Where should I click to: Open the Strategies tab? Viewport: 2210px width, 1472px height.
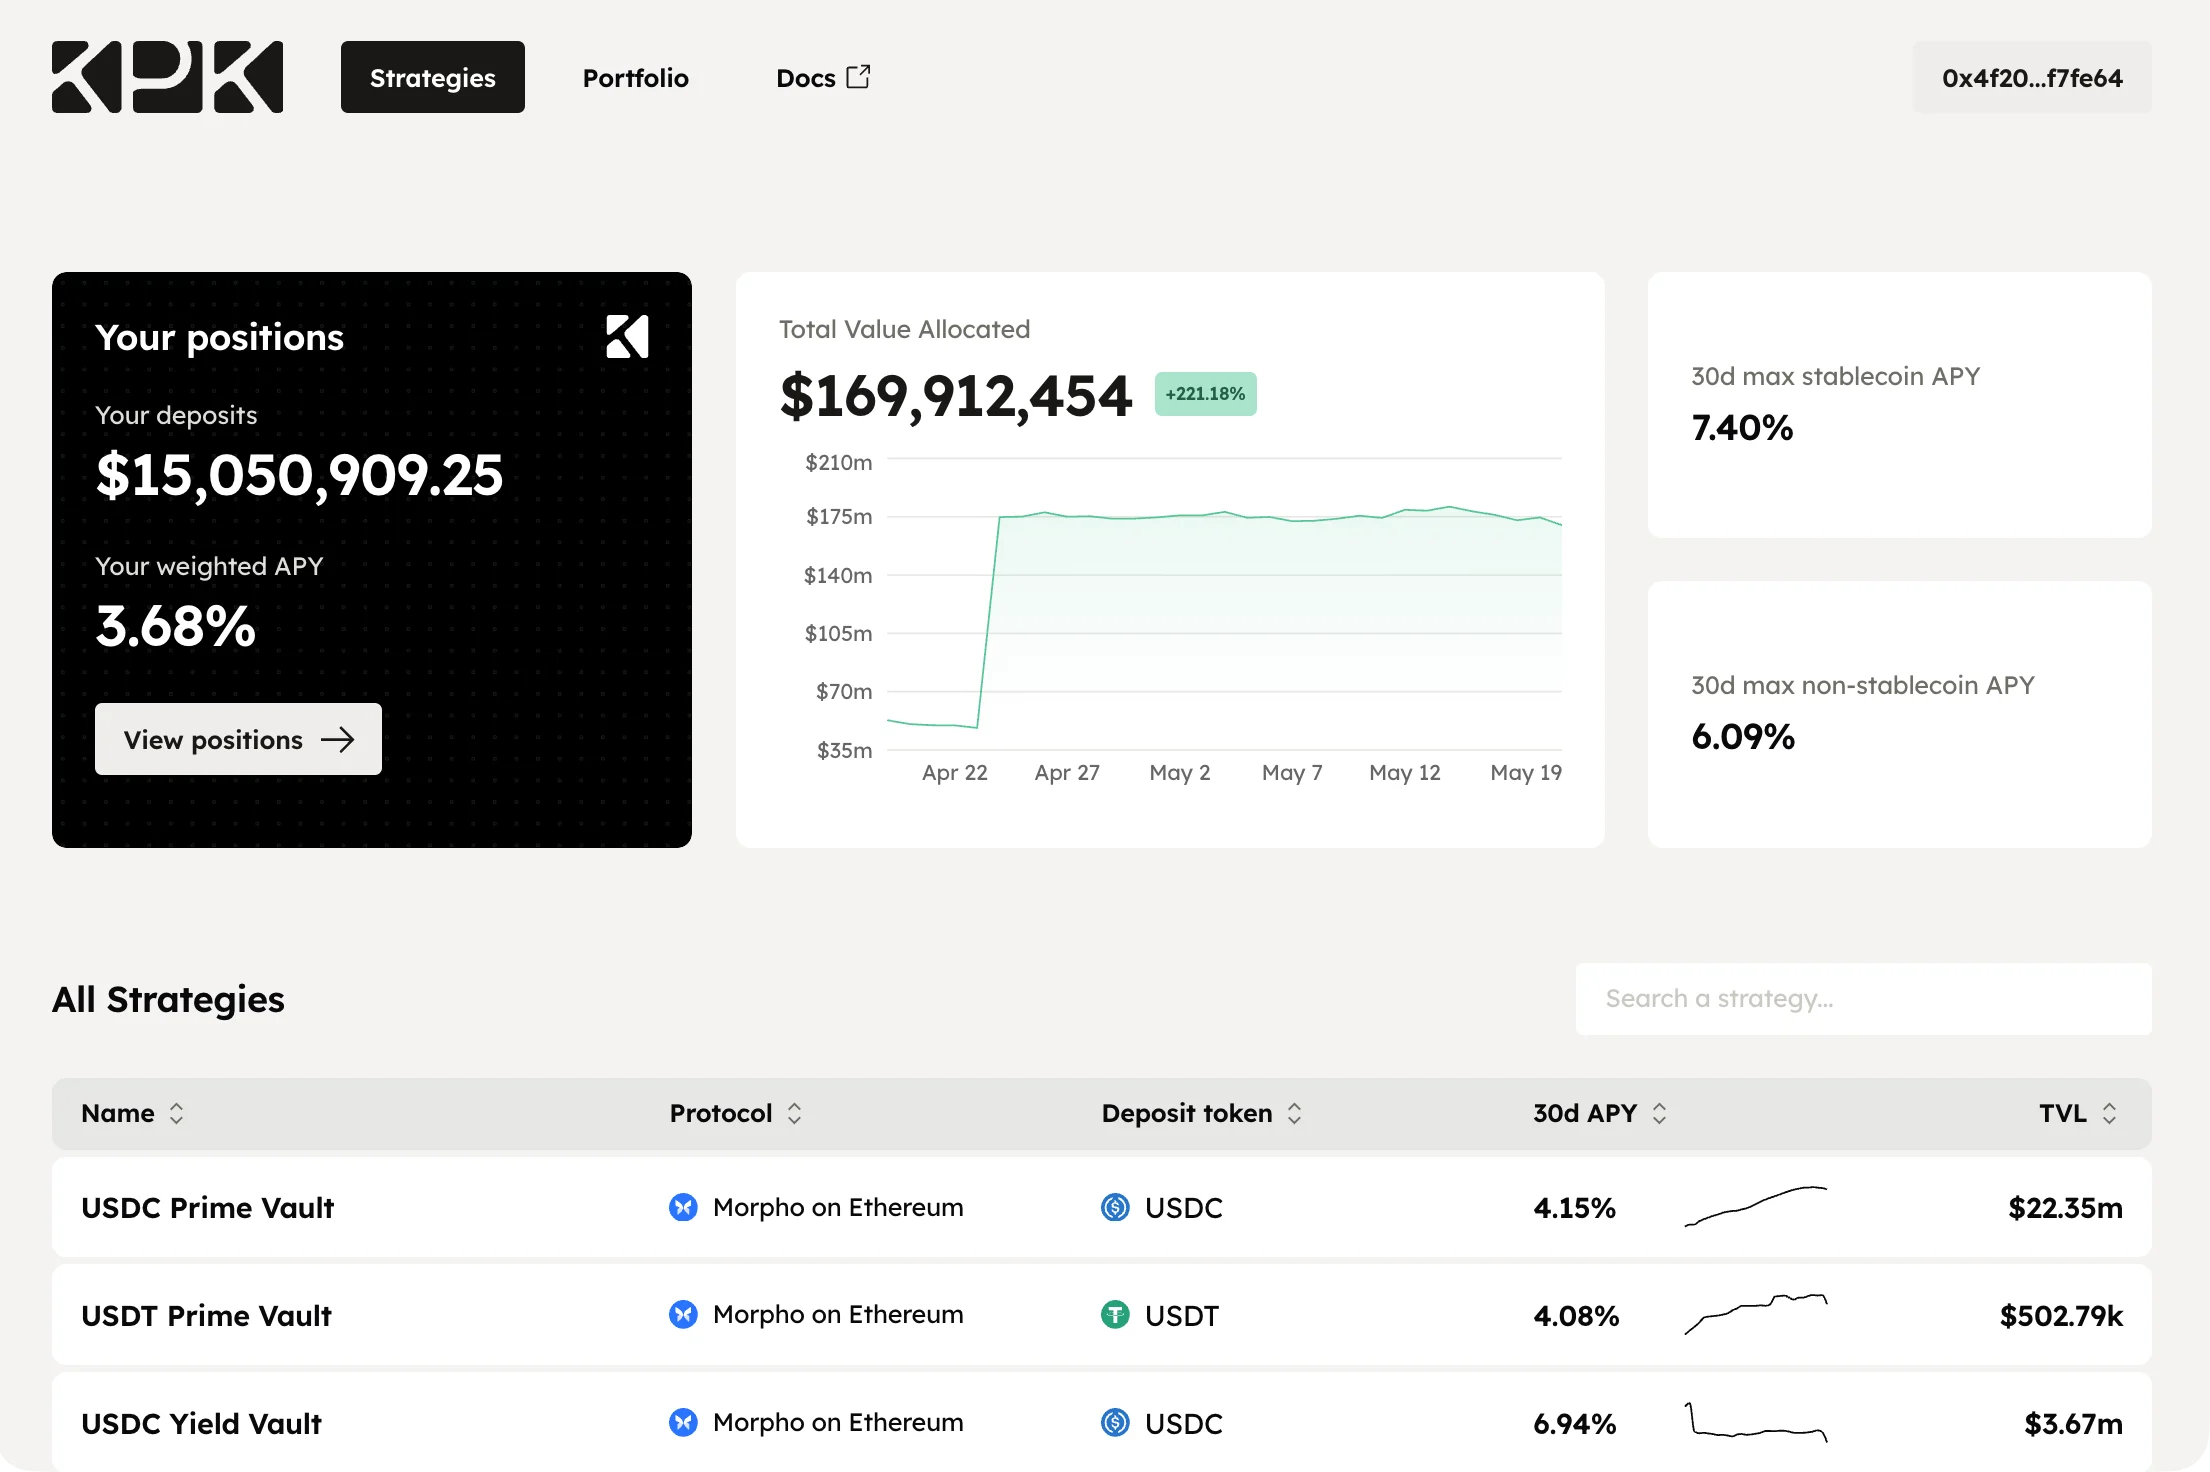(x=432, y=77)
